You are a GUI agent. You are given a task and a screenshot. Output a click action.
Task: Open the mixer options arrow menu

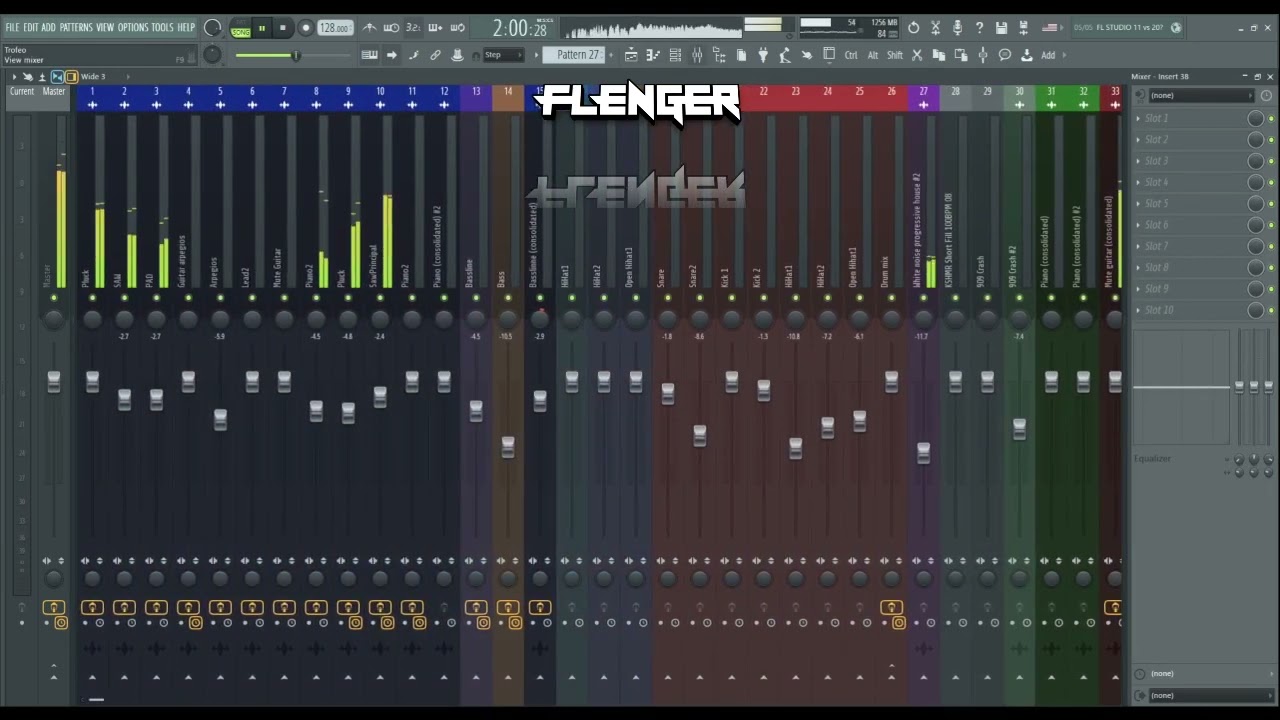(x=14, y=76)
